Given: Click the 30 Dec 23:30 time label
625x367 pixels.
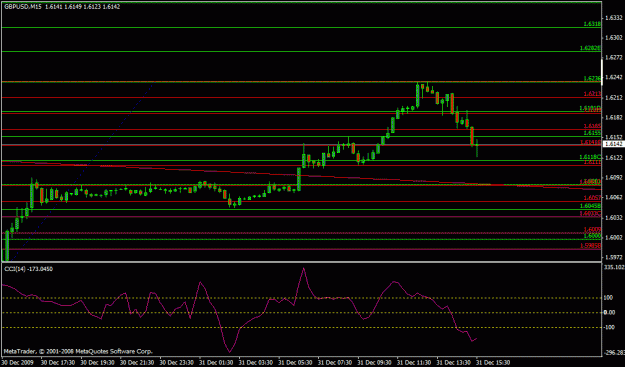Looking at the screenshot, I should click(x=176, y=363).
